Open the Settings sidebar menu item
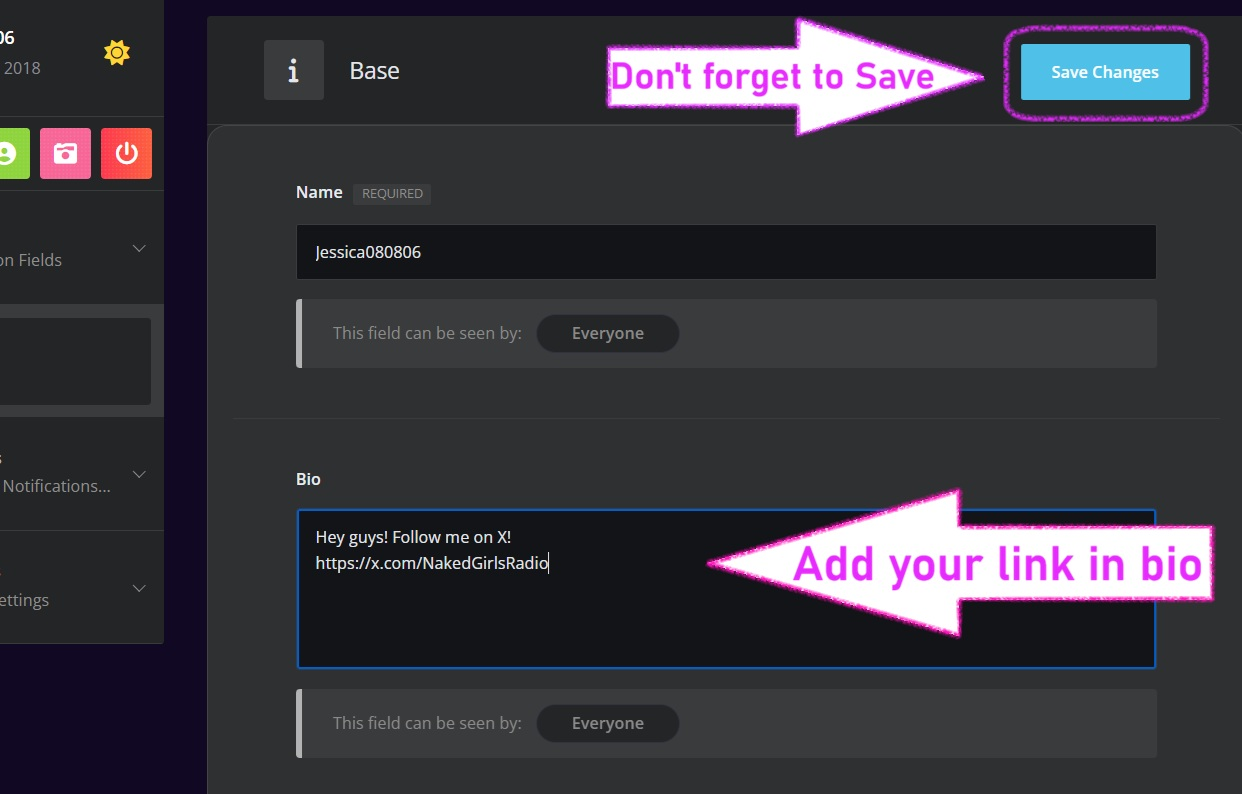This screenshot has width=1242, height=794. click(25, 600)
